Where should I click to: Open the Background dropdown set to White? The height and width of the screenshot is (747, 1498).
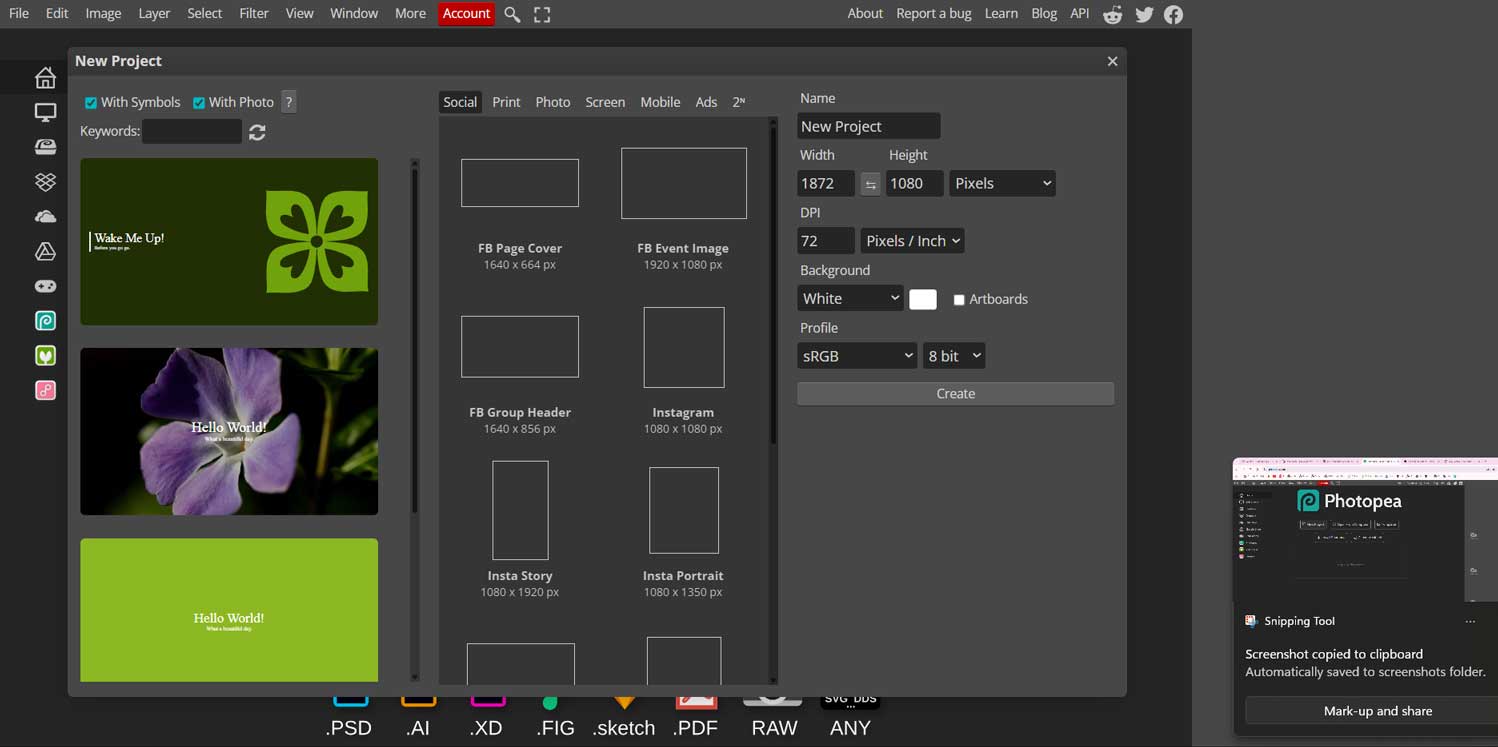(x=849, y=297)
